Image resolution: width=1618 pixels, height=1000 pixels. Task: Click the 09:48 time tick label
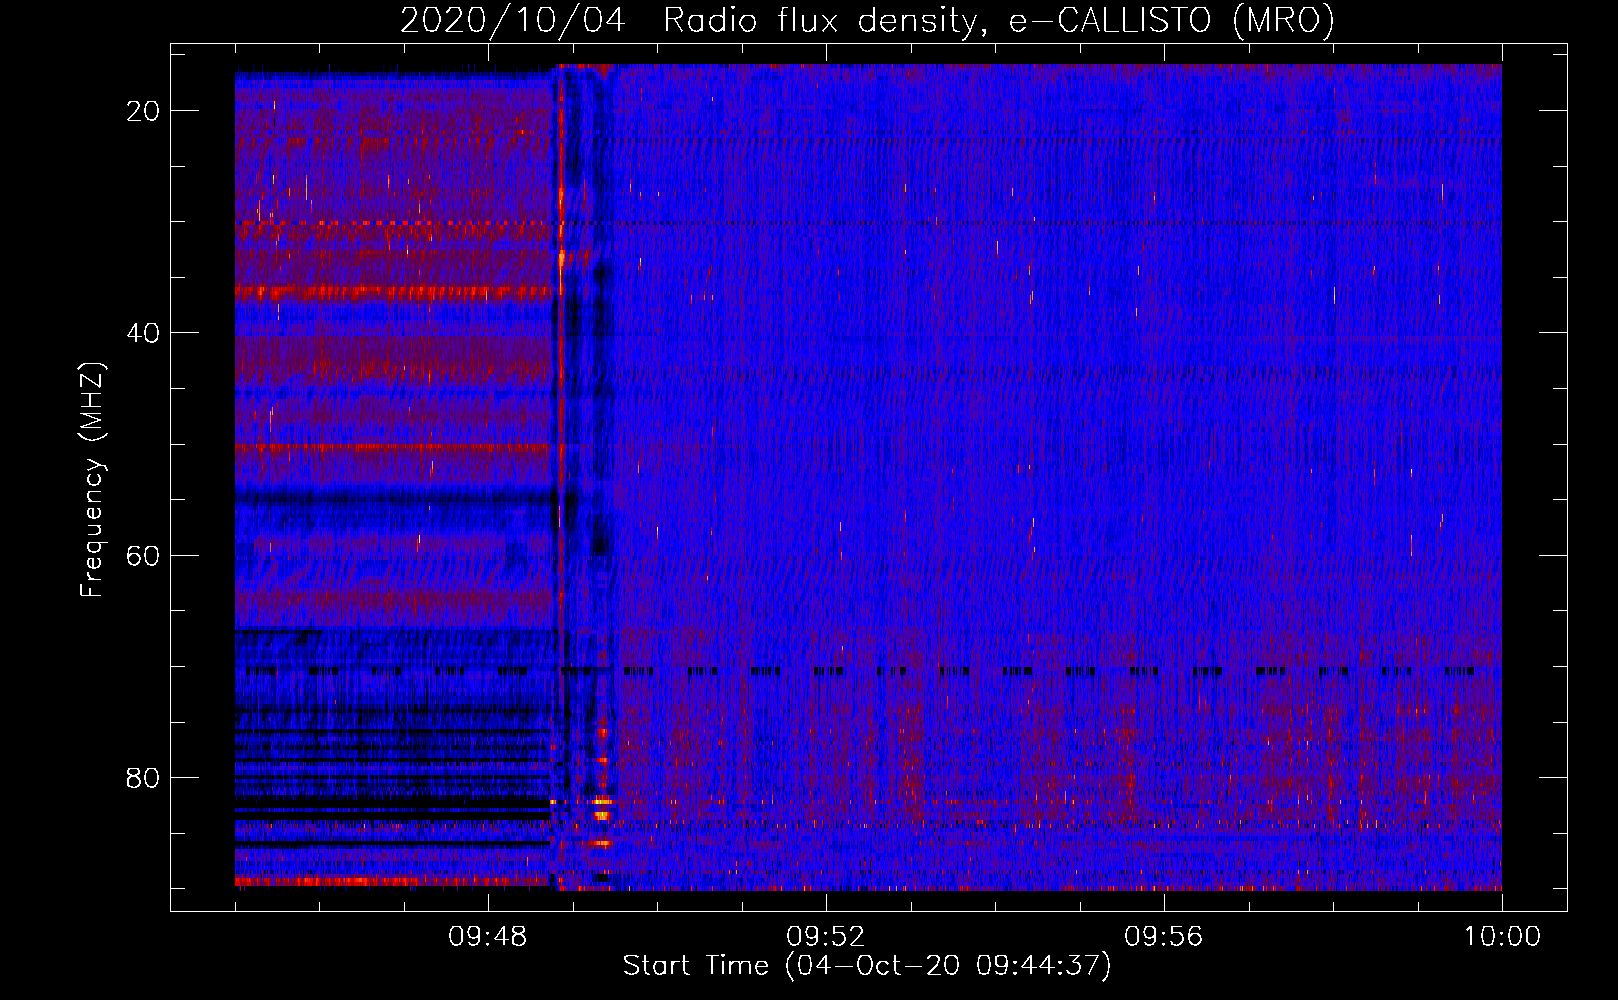(487, 937)
